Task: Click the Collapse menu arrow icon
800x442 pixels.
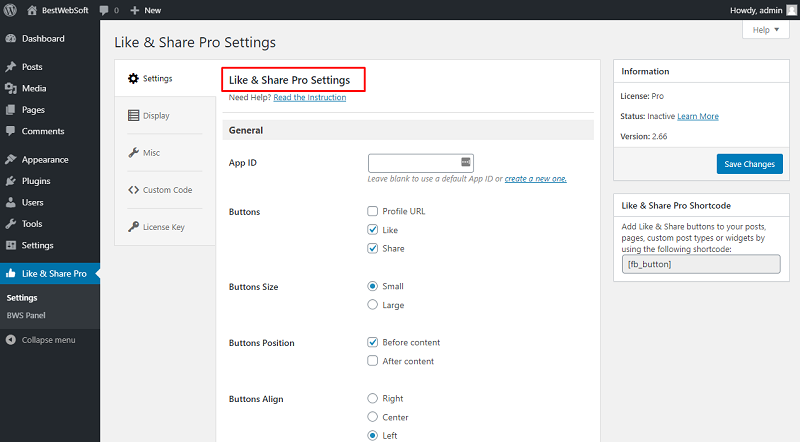Action: coord(11,339)
